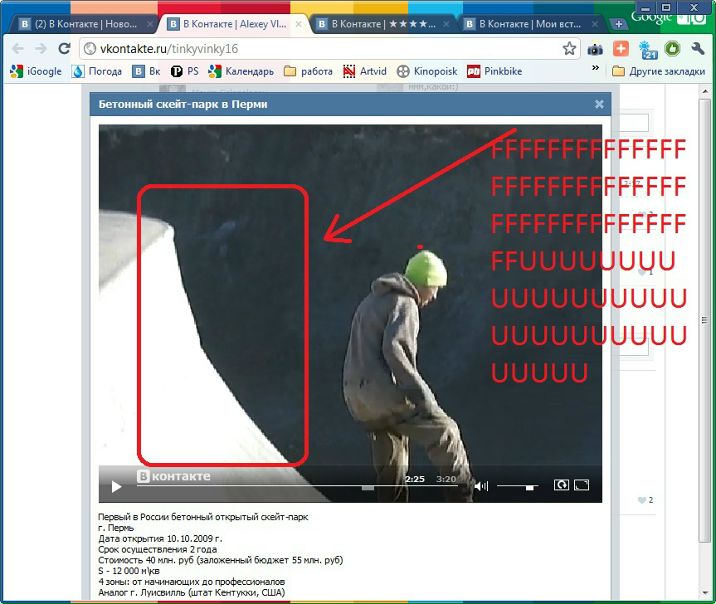Bookmark this page with the star icon
Viewport: 716px width, 604px height.
(x=569, y=48)
